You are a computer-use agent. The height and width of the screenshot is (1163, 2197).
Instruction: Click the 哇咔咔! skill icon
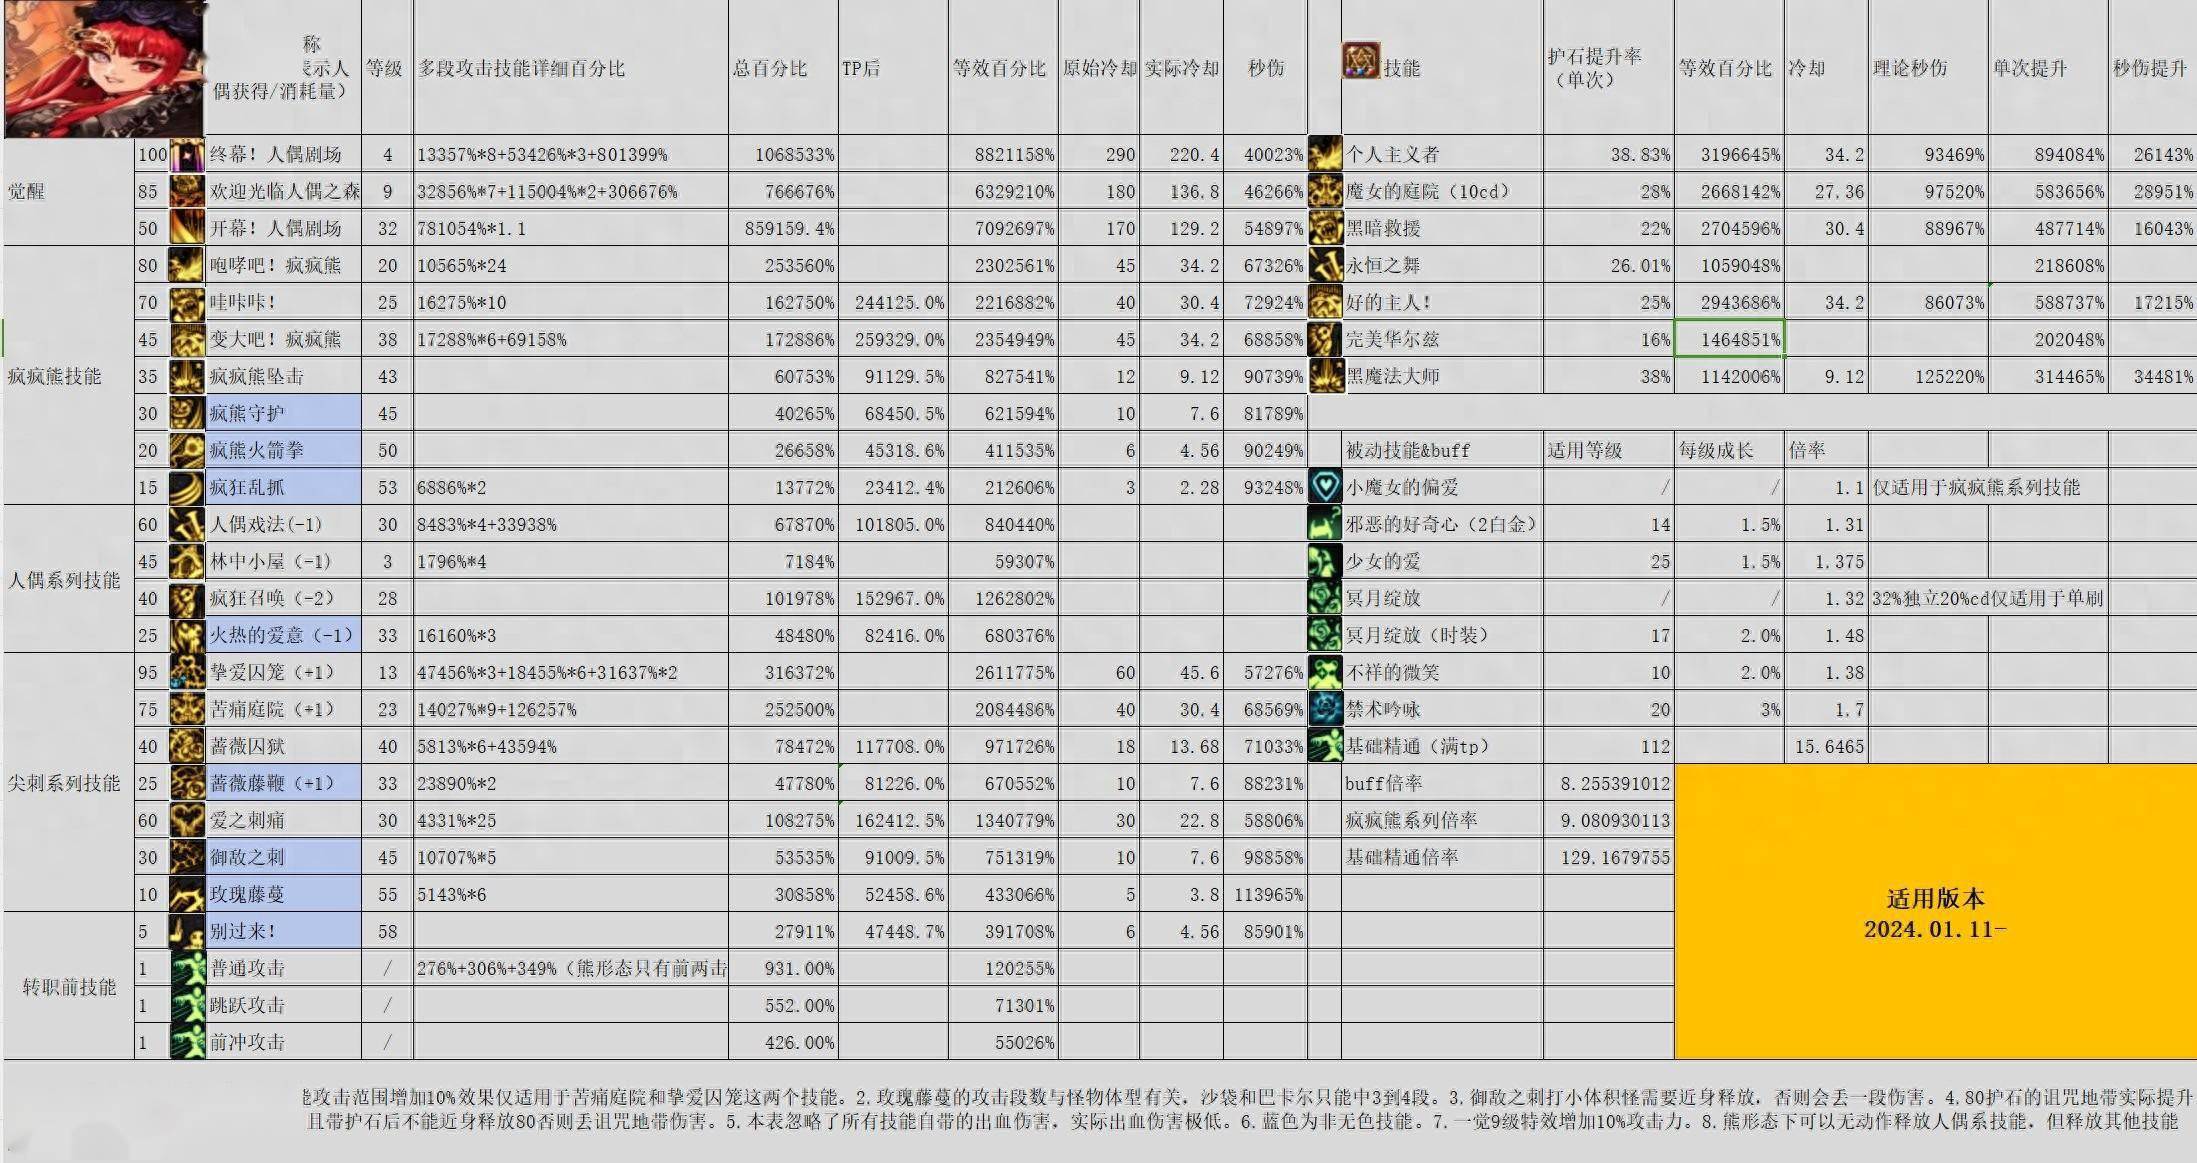pos(187,302)
